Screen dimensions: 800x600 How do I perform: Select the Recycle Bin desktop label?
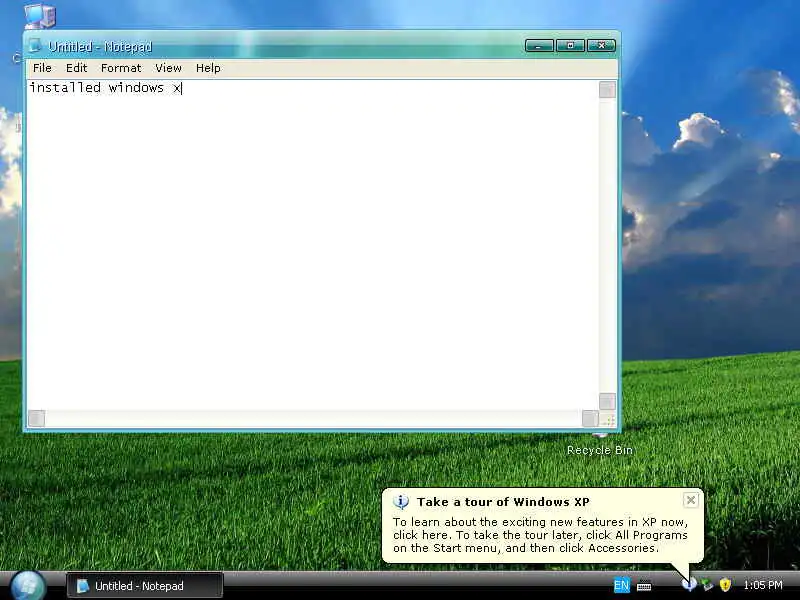pyautogui.click(x=599, y=450)
